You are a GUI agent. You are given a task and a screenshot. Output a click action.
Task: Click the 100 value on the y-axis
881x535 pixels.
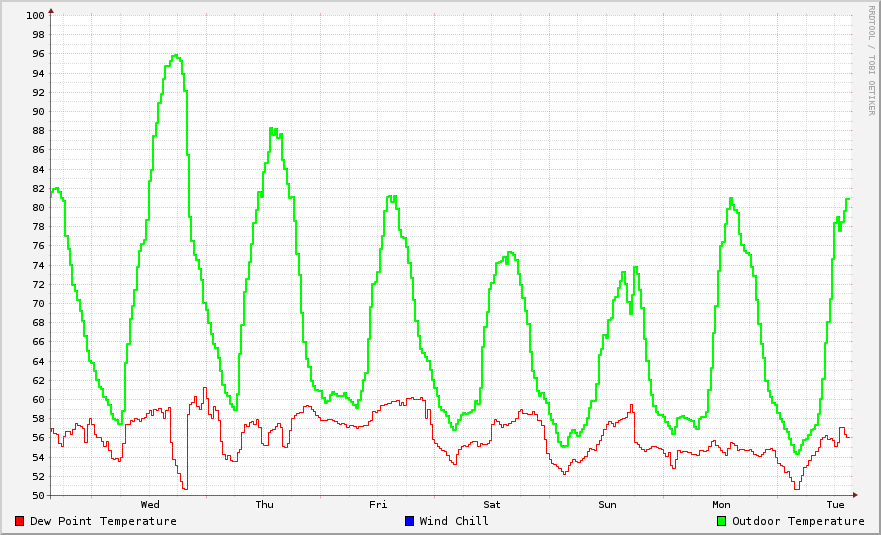pyautogui.click(x=35, y=15)
